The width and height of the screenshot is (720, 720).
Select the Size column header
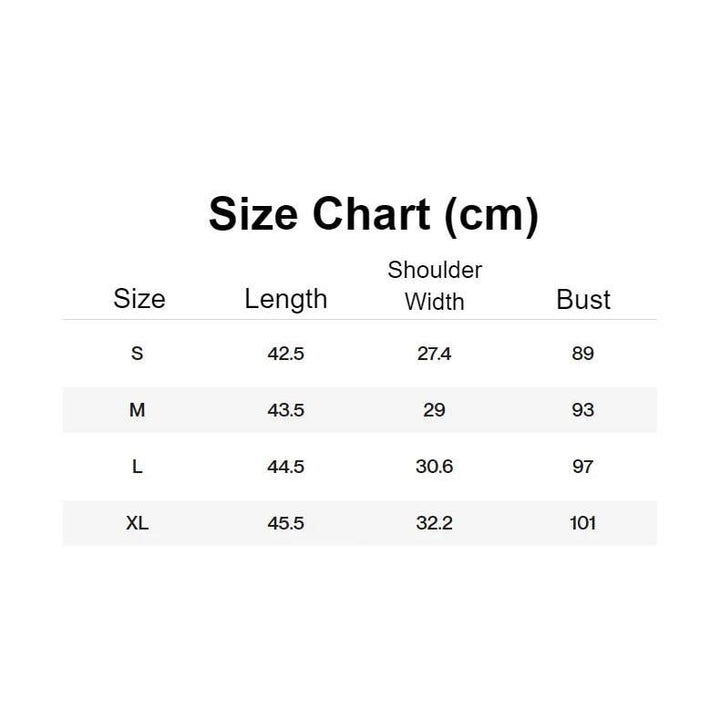tap(139, 299)
